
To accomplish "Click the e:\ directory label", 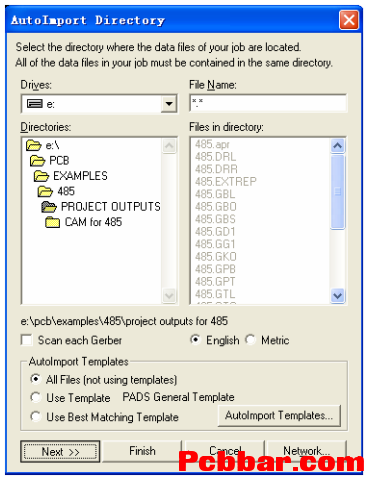I will tap(52, 145).
